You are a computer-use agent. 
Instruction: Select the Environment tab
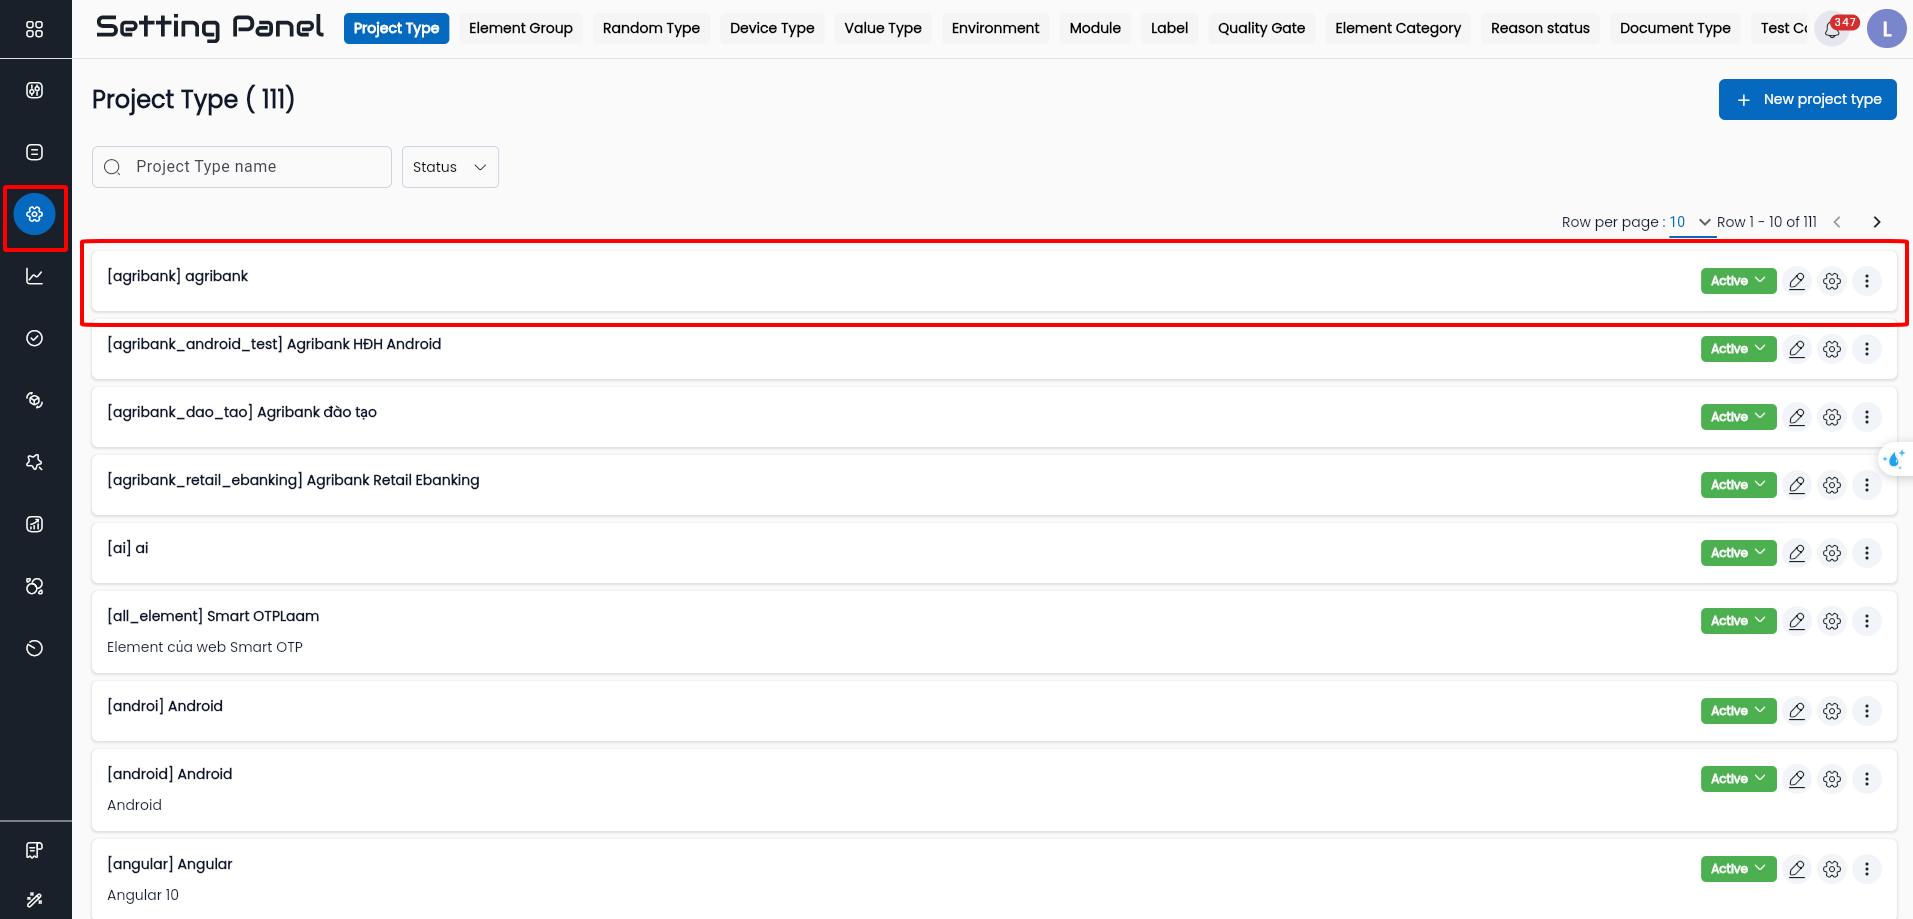click(x=995, y=28)
